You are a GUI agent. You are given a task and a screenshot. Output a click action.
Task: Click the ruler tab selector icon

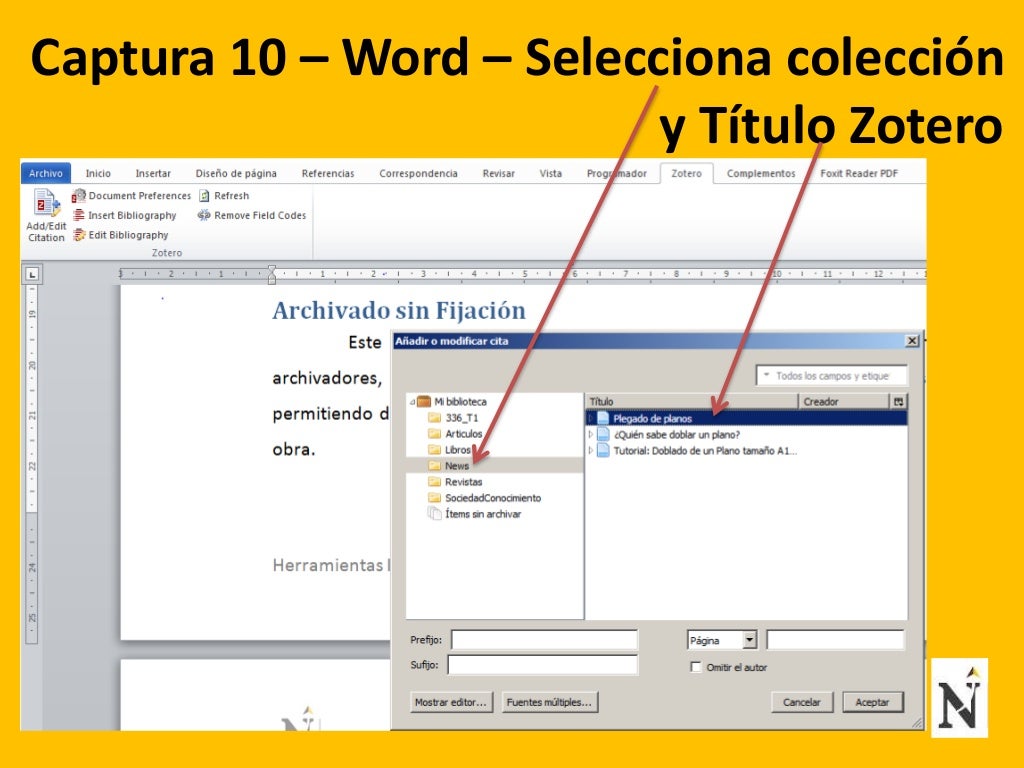tap(32, 274)
